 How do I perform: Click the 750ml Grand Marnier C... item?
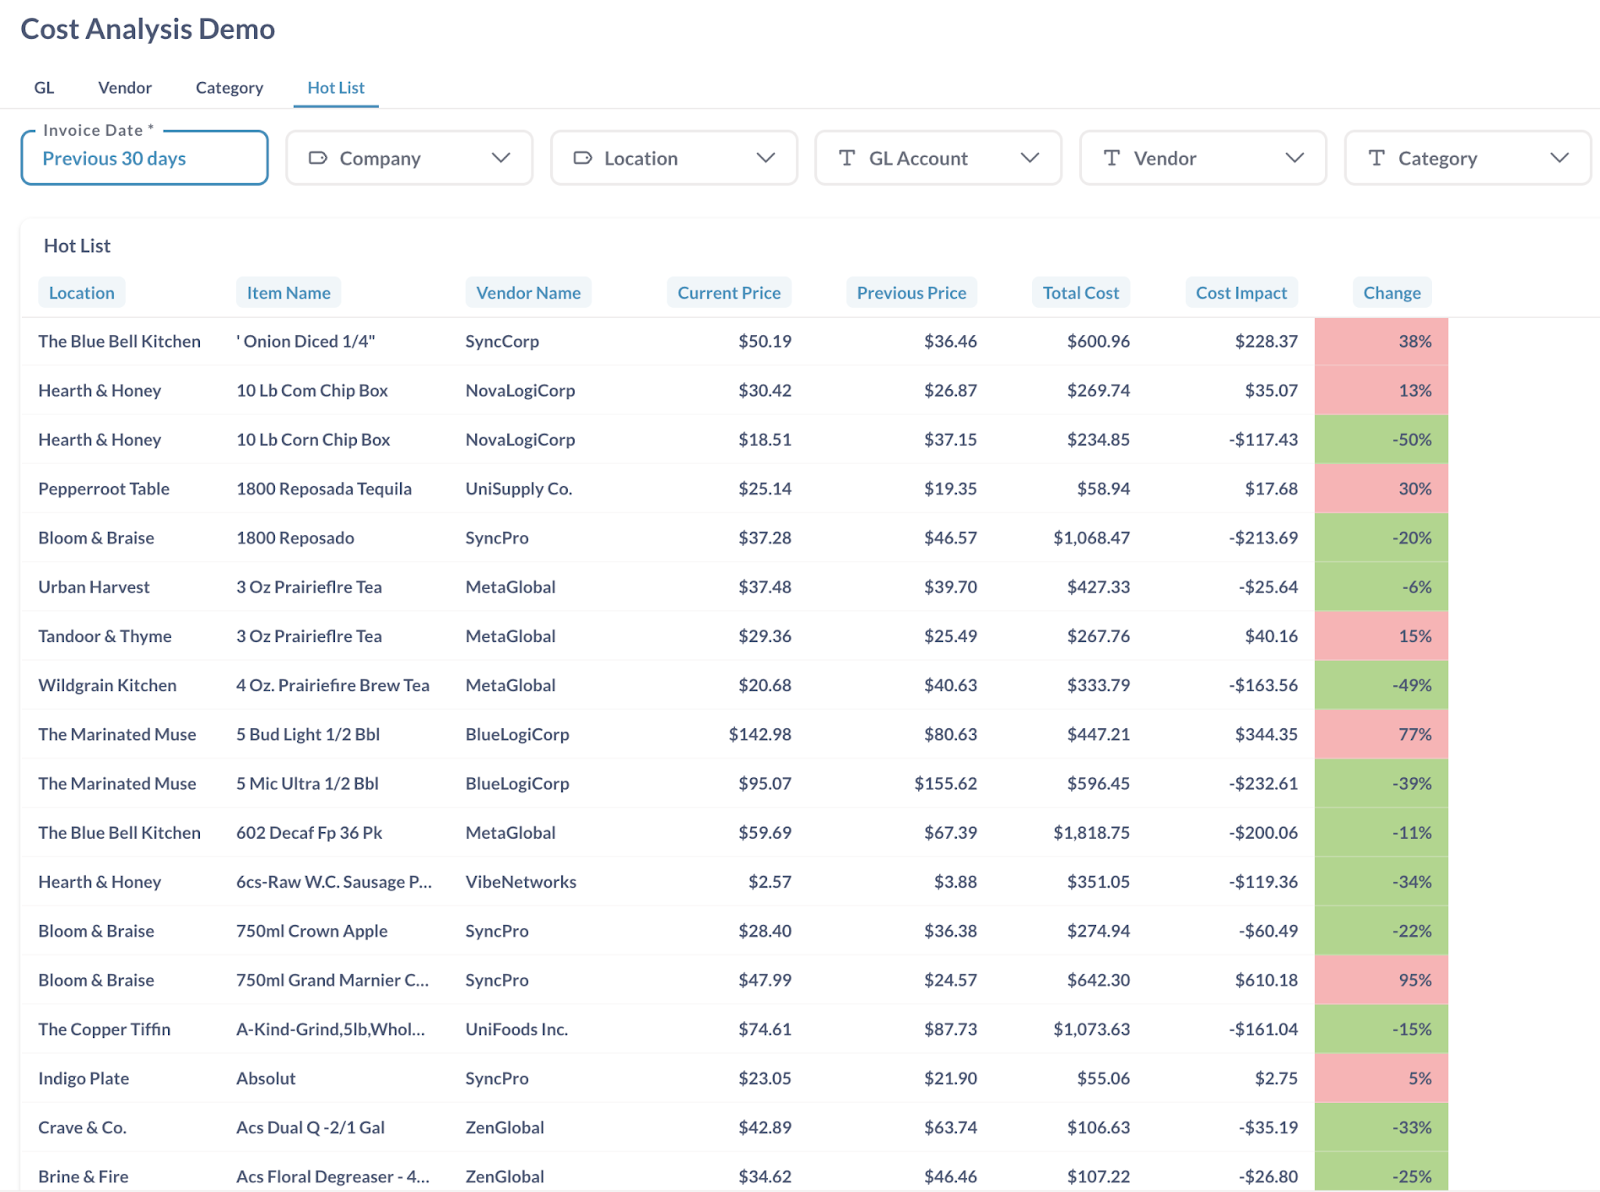332,980
